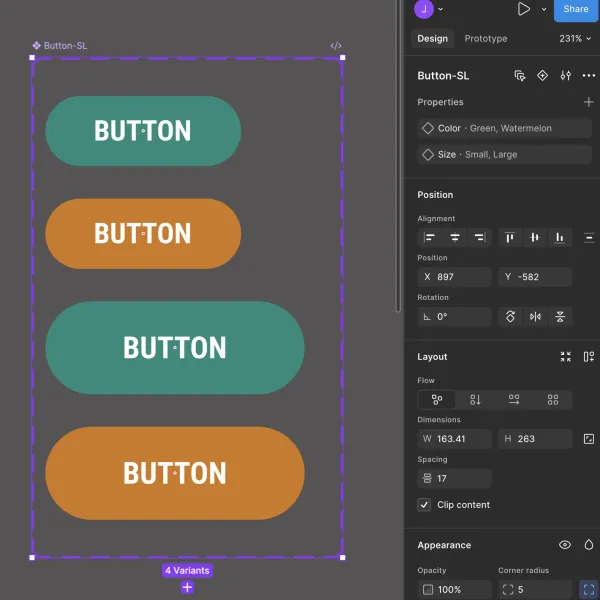Open the avatar dropdown chevron

coord(440,9)
